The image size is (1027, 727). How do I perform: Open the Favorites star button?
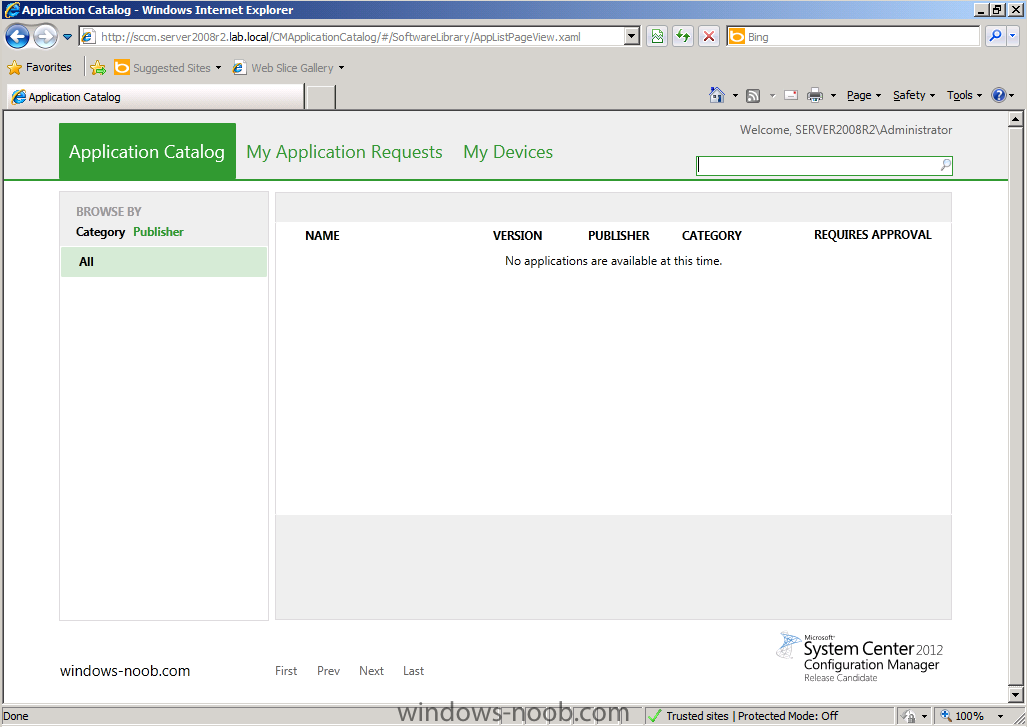point(39,67)
